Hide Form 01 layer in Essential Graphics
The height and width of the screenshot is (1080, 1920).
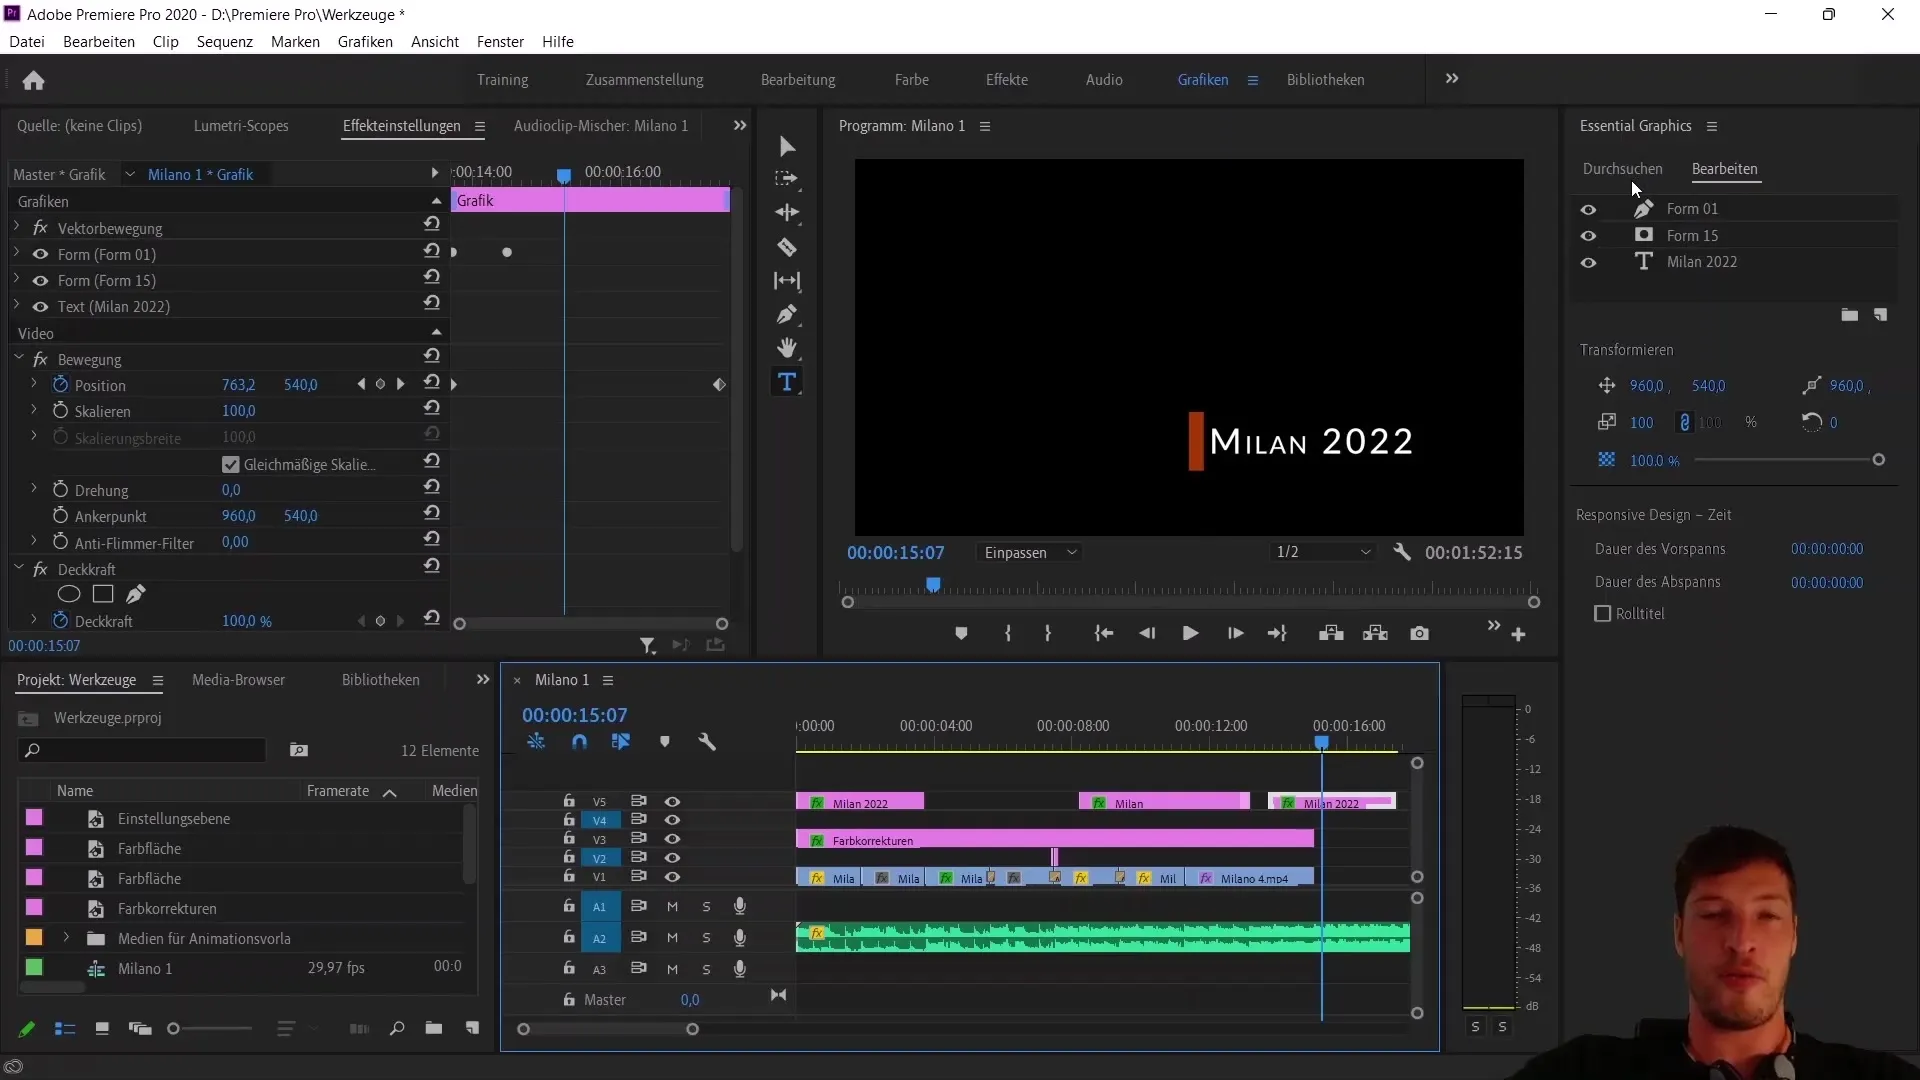1588,210
